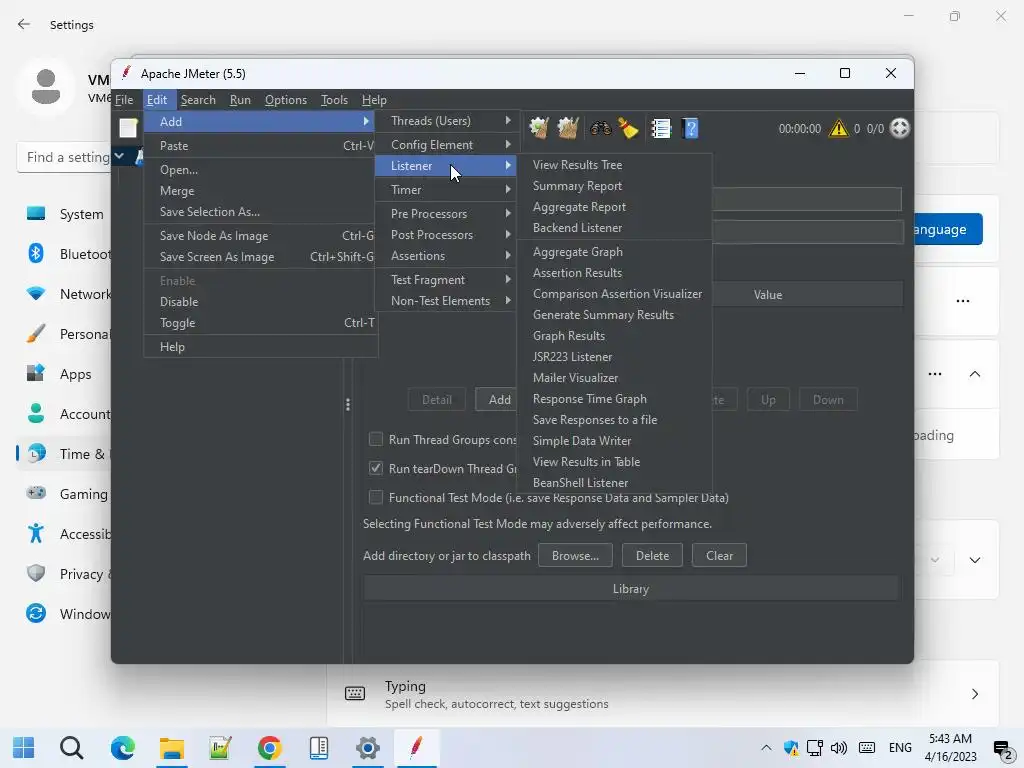Click the Library table header

pyautogui.click(x=630, y=588)
